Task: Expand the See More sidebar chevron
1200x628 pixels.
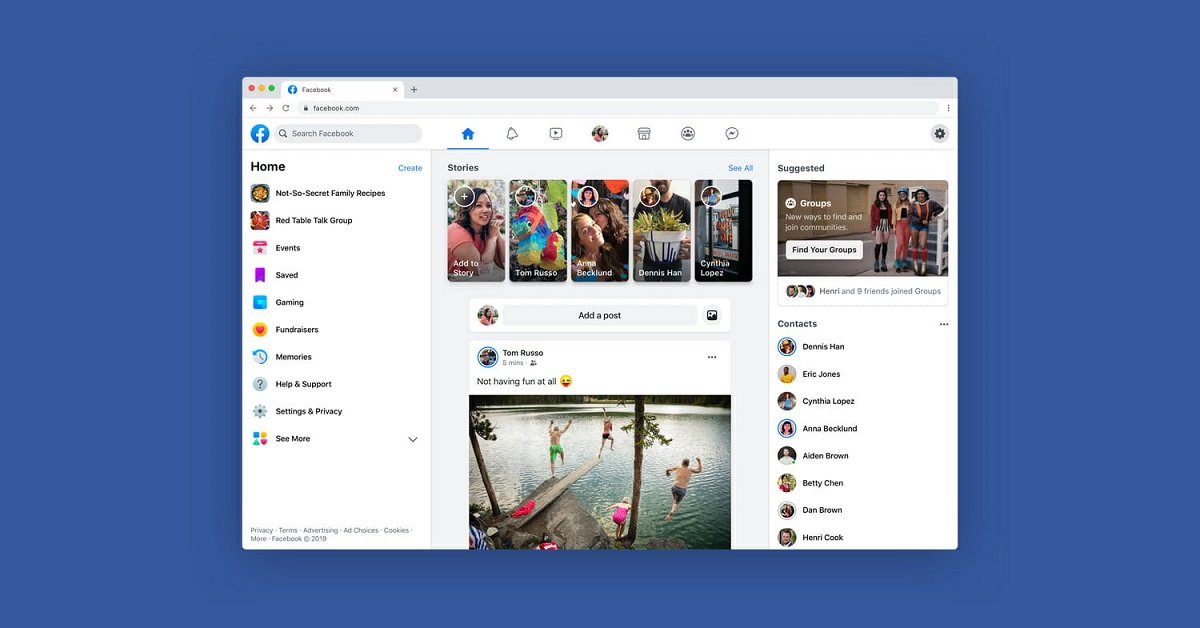Action: 412,439
